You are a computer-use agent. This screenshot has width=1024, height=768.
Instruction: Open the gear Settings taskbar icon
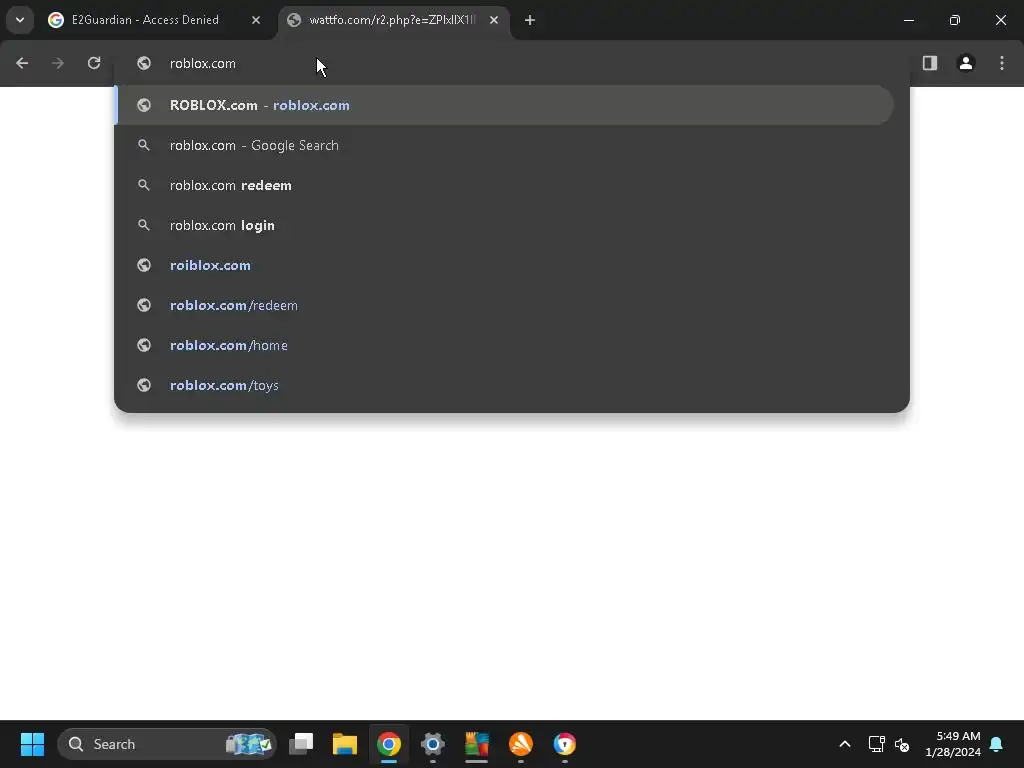pos(432,744)
